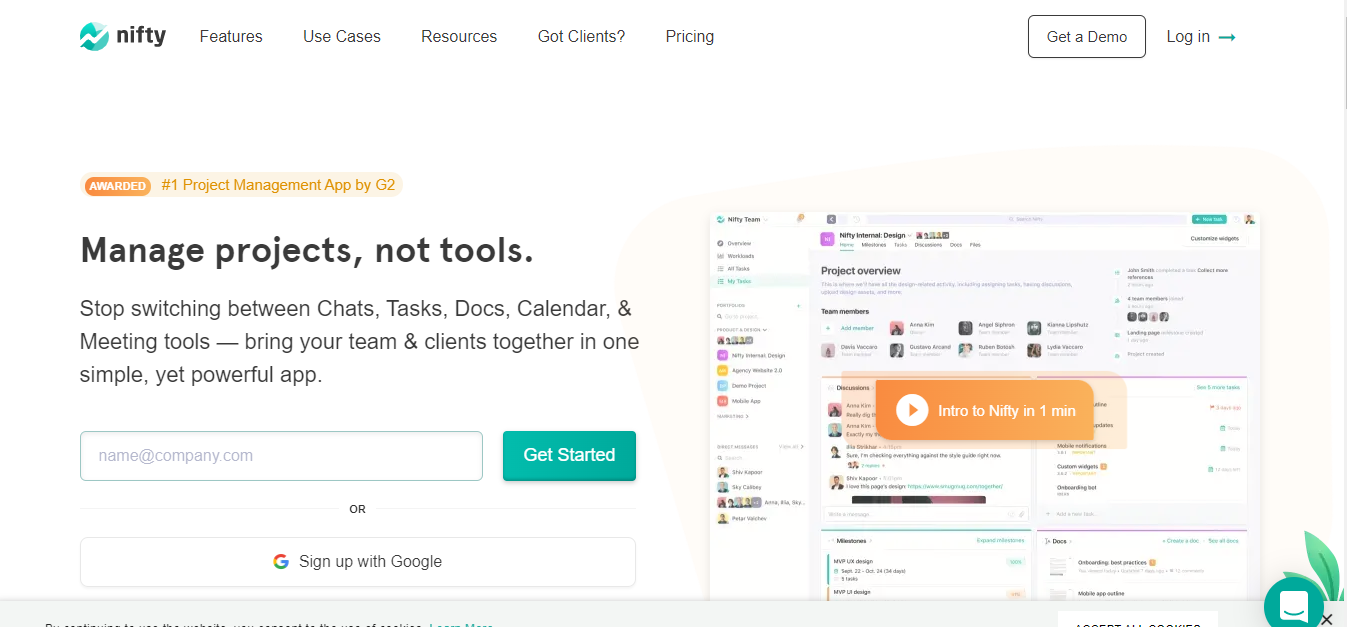Click the Log in link
Viewport: 1347px width, 627px height.
click(x=1201, y=37)
